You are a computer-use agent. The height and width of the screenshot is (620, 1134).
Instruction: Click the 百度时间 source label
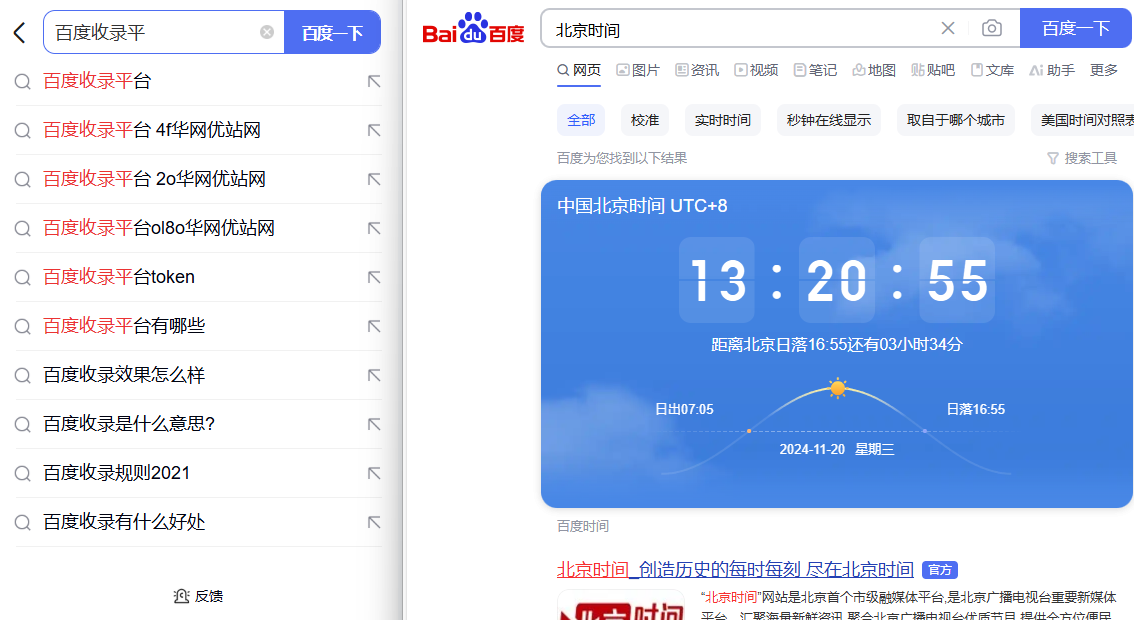[583, 526]
